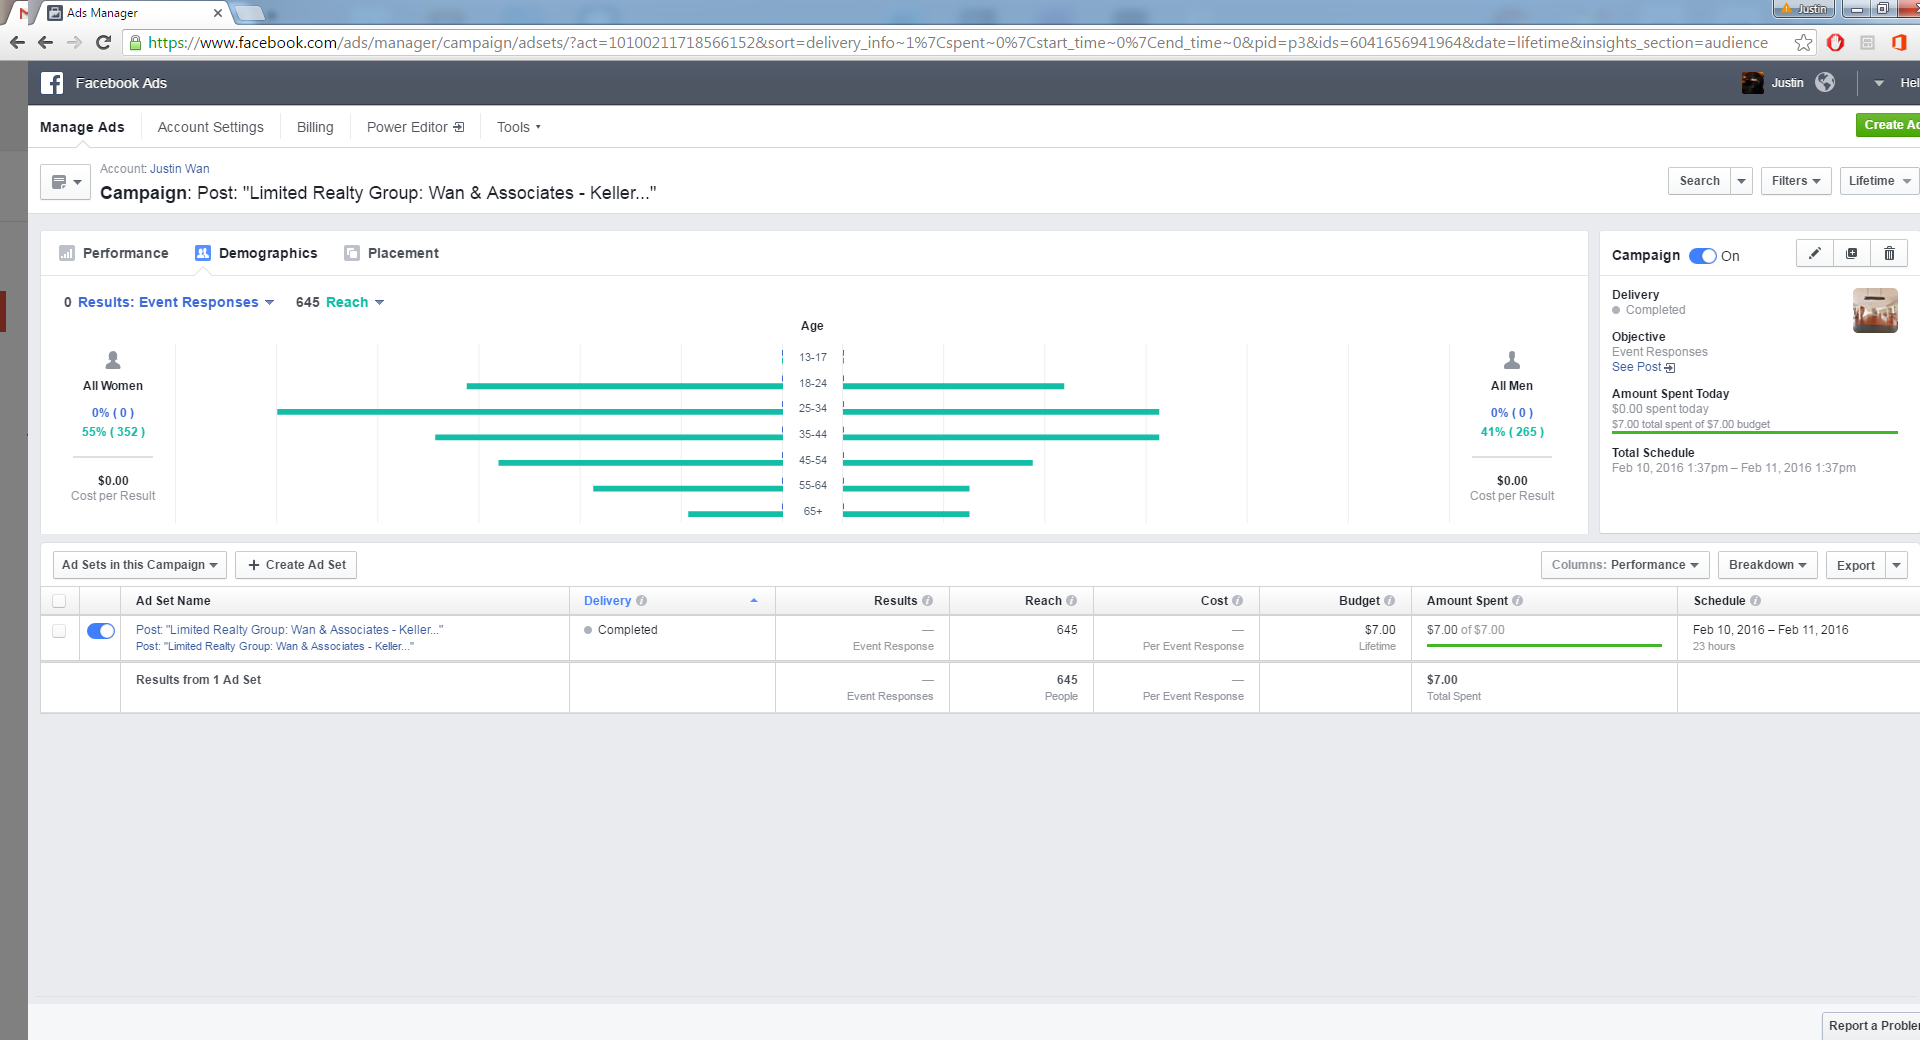Open the Tools dropdown menu
The width and height of the screenshot is (1920, 1041).
[x=518, y=127]
